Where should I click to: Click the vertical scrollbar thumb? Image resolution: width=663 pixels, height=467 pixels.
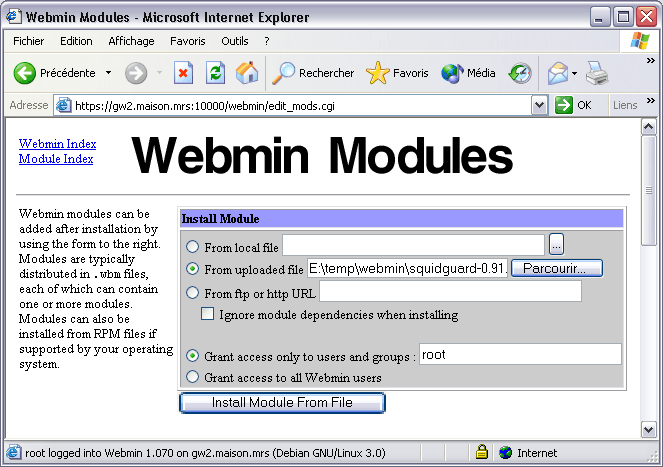tap(649, 190)
